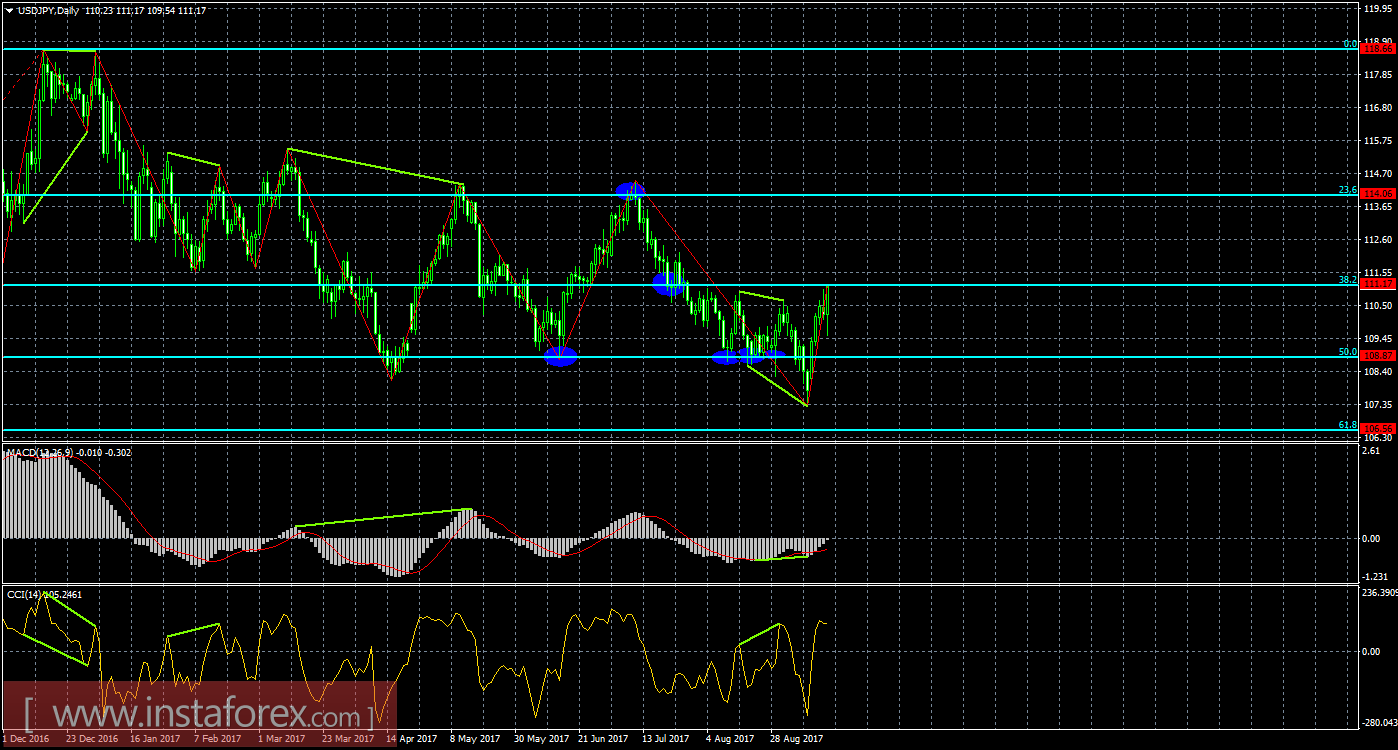
Task: Click the 111.17 price tag on the axis
Action: (1377, 285)
